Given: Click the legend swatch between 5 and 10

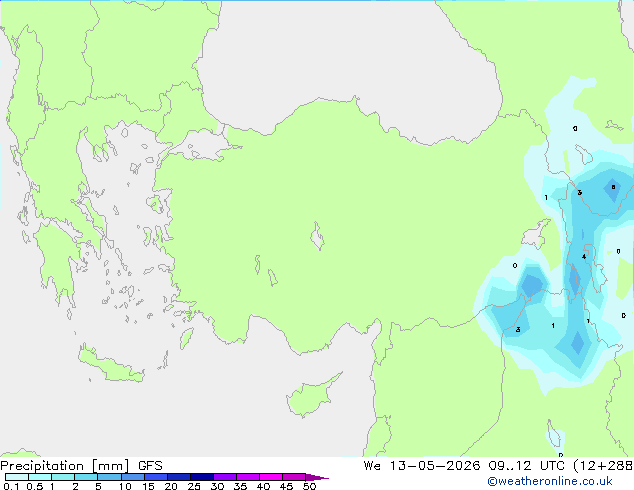Looking at the screenshot, I should point(109,477).
